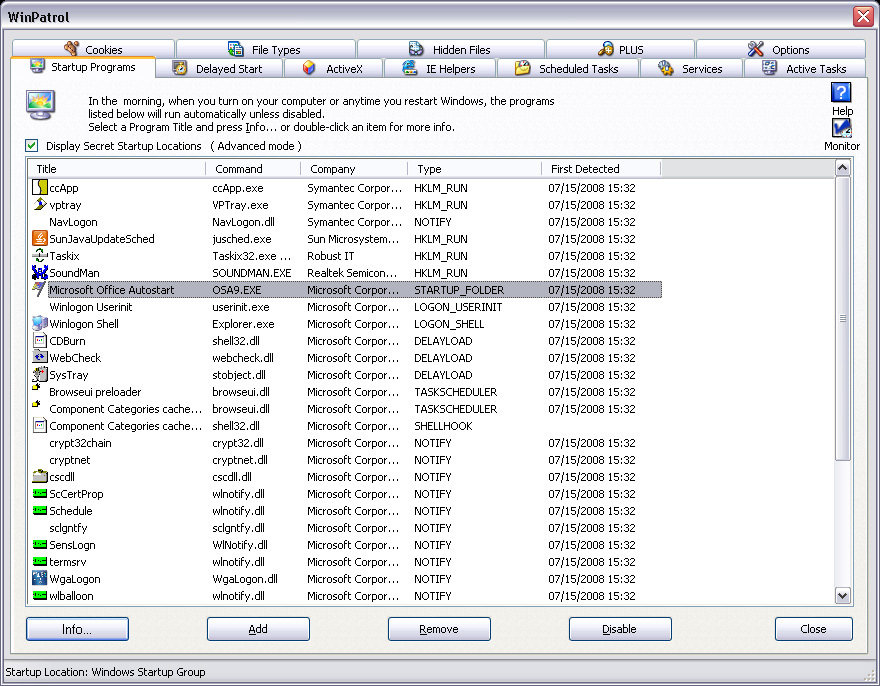Click the vertical scrollbar thumb
Image resolution: width=880 pixels, height=686 pixels.
coord(842,318)
